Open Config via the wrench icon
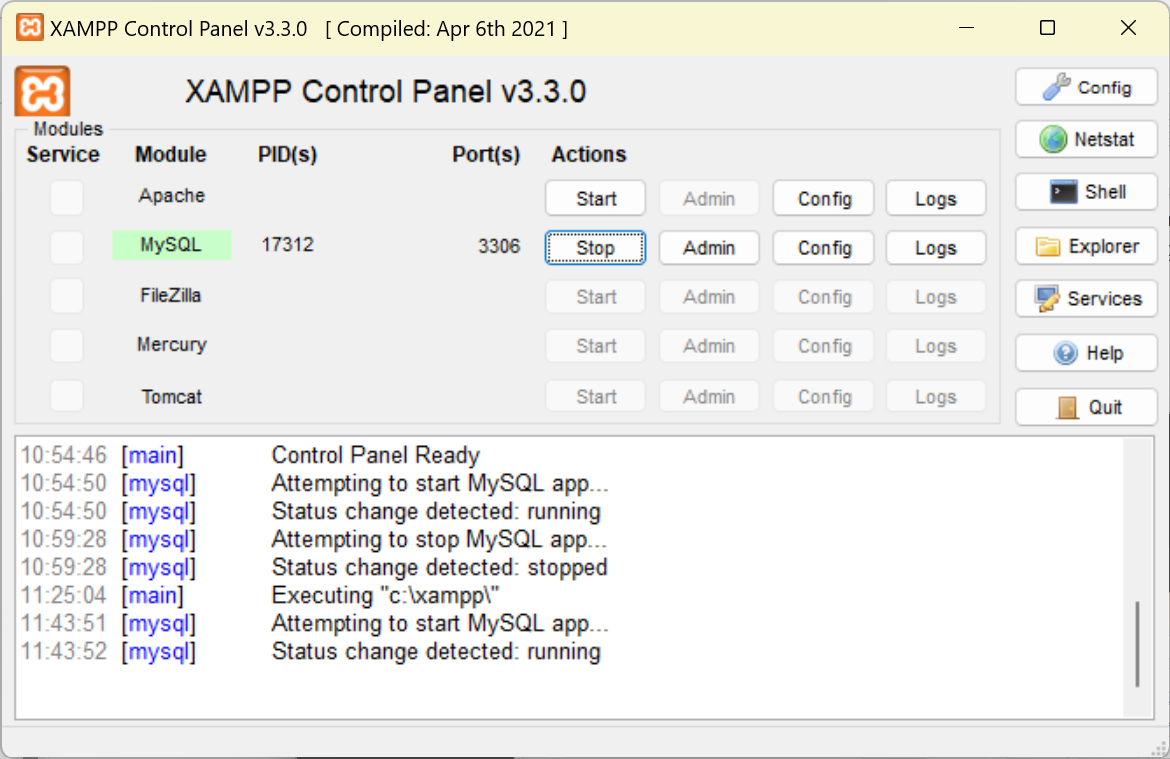1170x759 pixels. point(1057,88)
